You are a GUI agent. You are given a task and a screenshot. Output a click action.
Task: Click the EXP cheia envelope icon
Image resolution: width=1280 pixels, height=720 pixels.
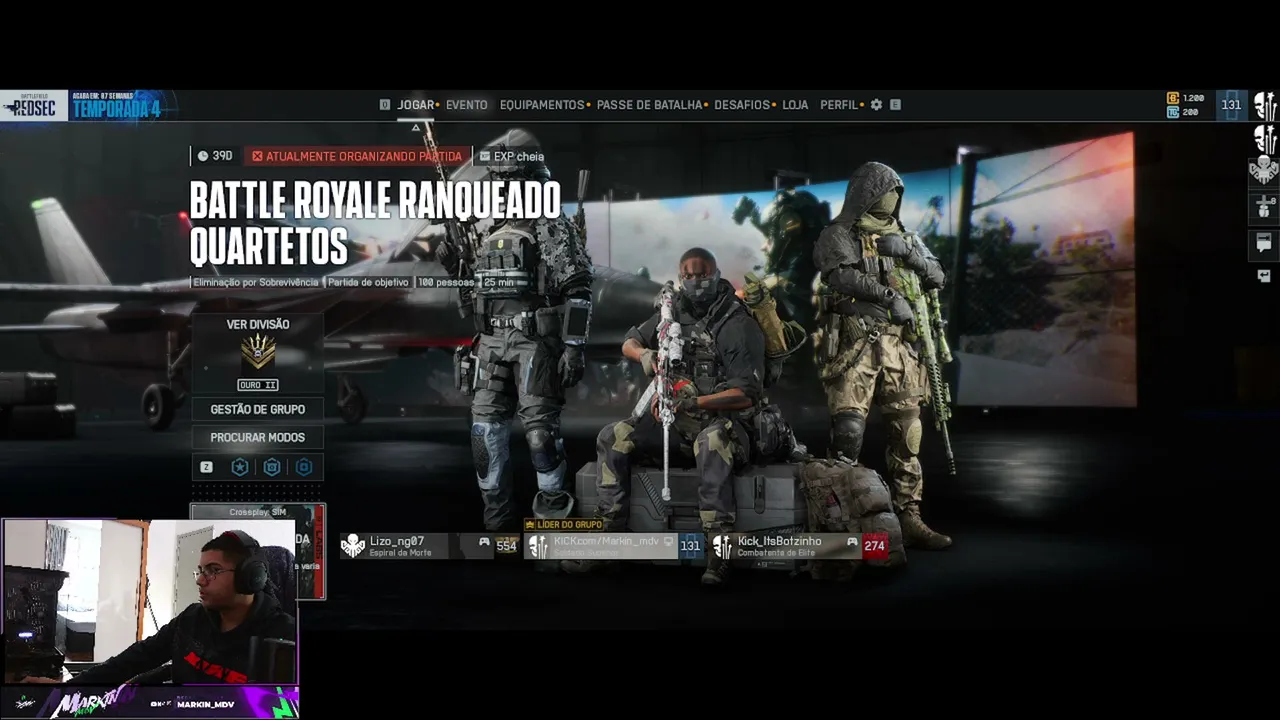(485, 156)
